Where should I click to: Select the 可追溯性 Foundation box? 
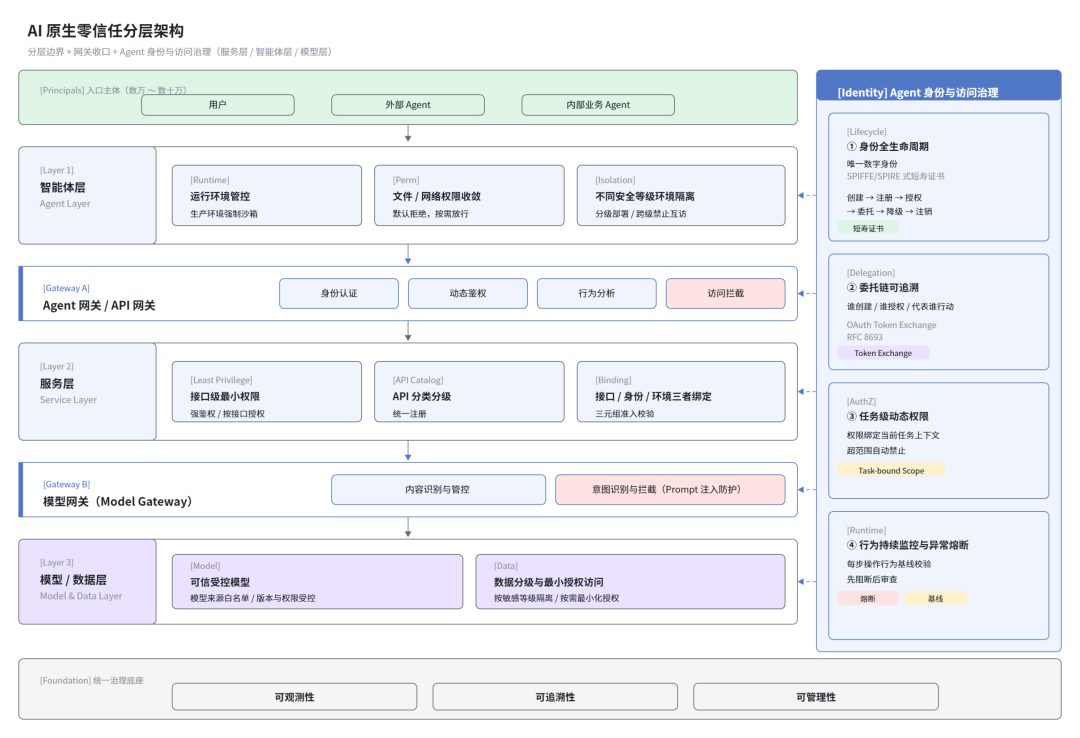coord(555,697)
